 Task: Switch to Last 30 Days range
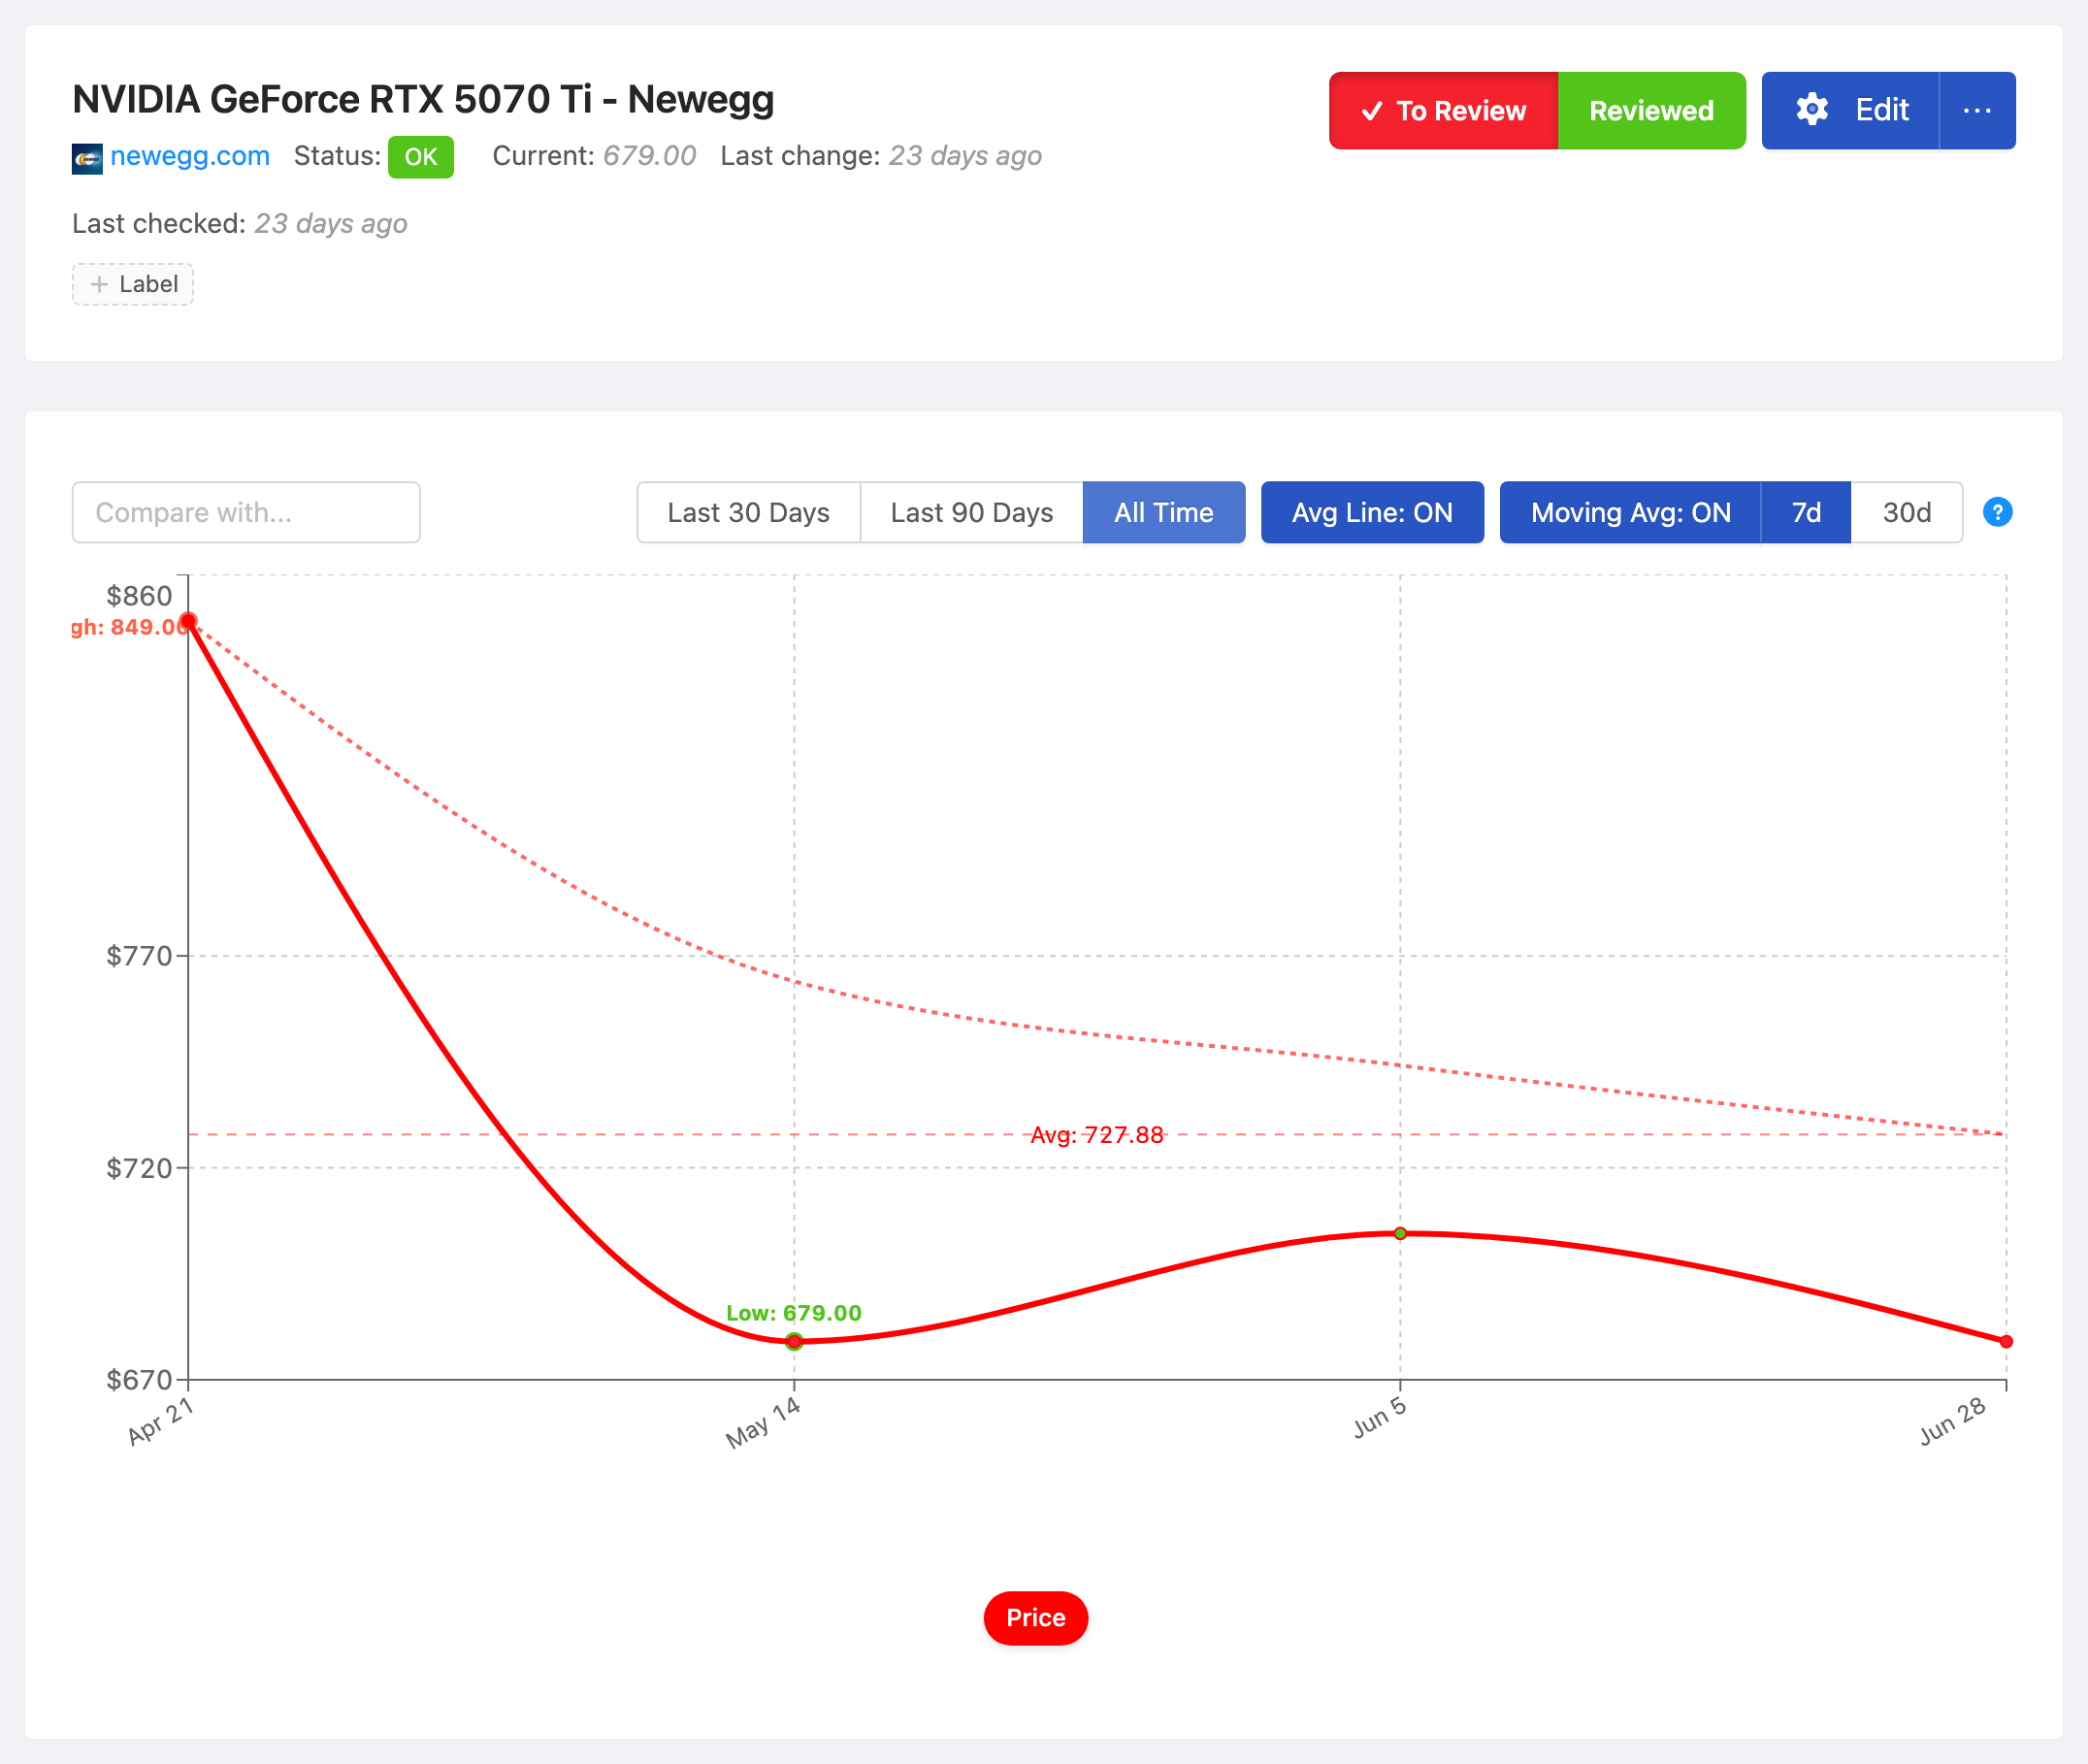point(748,512)
